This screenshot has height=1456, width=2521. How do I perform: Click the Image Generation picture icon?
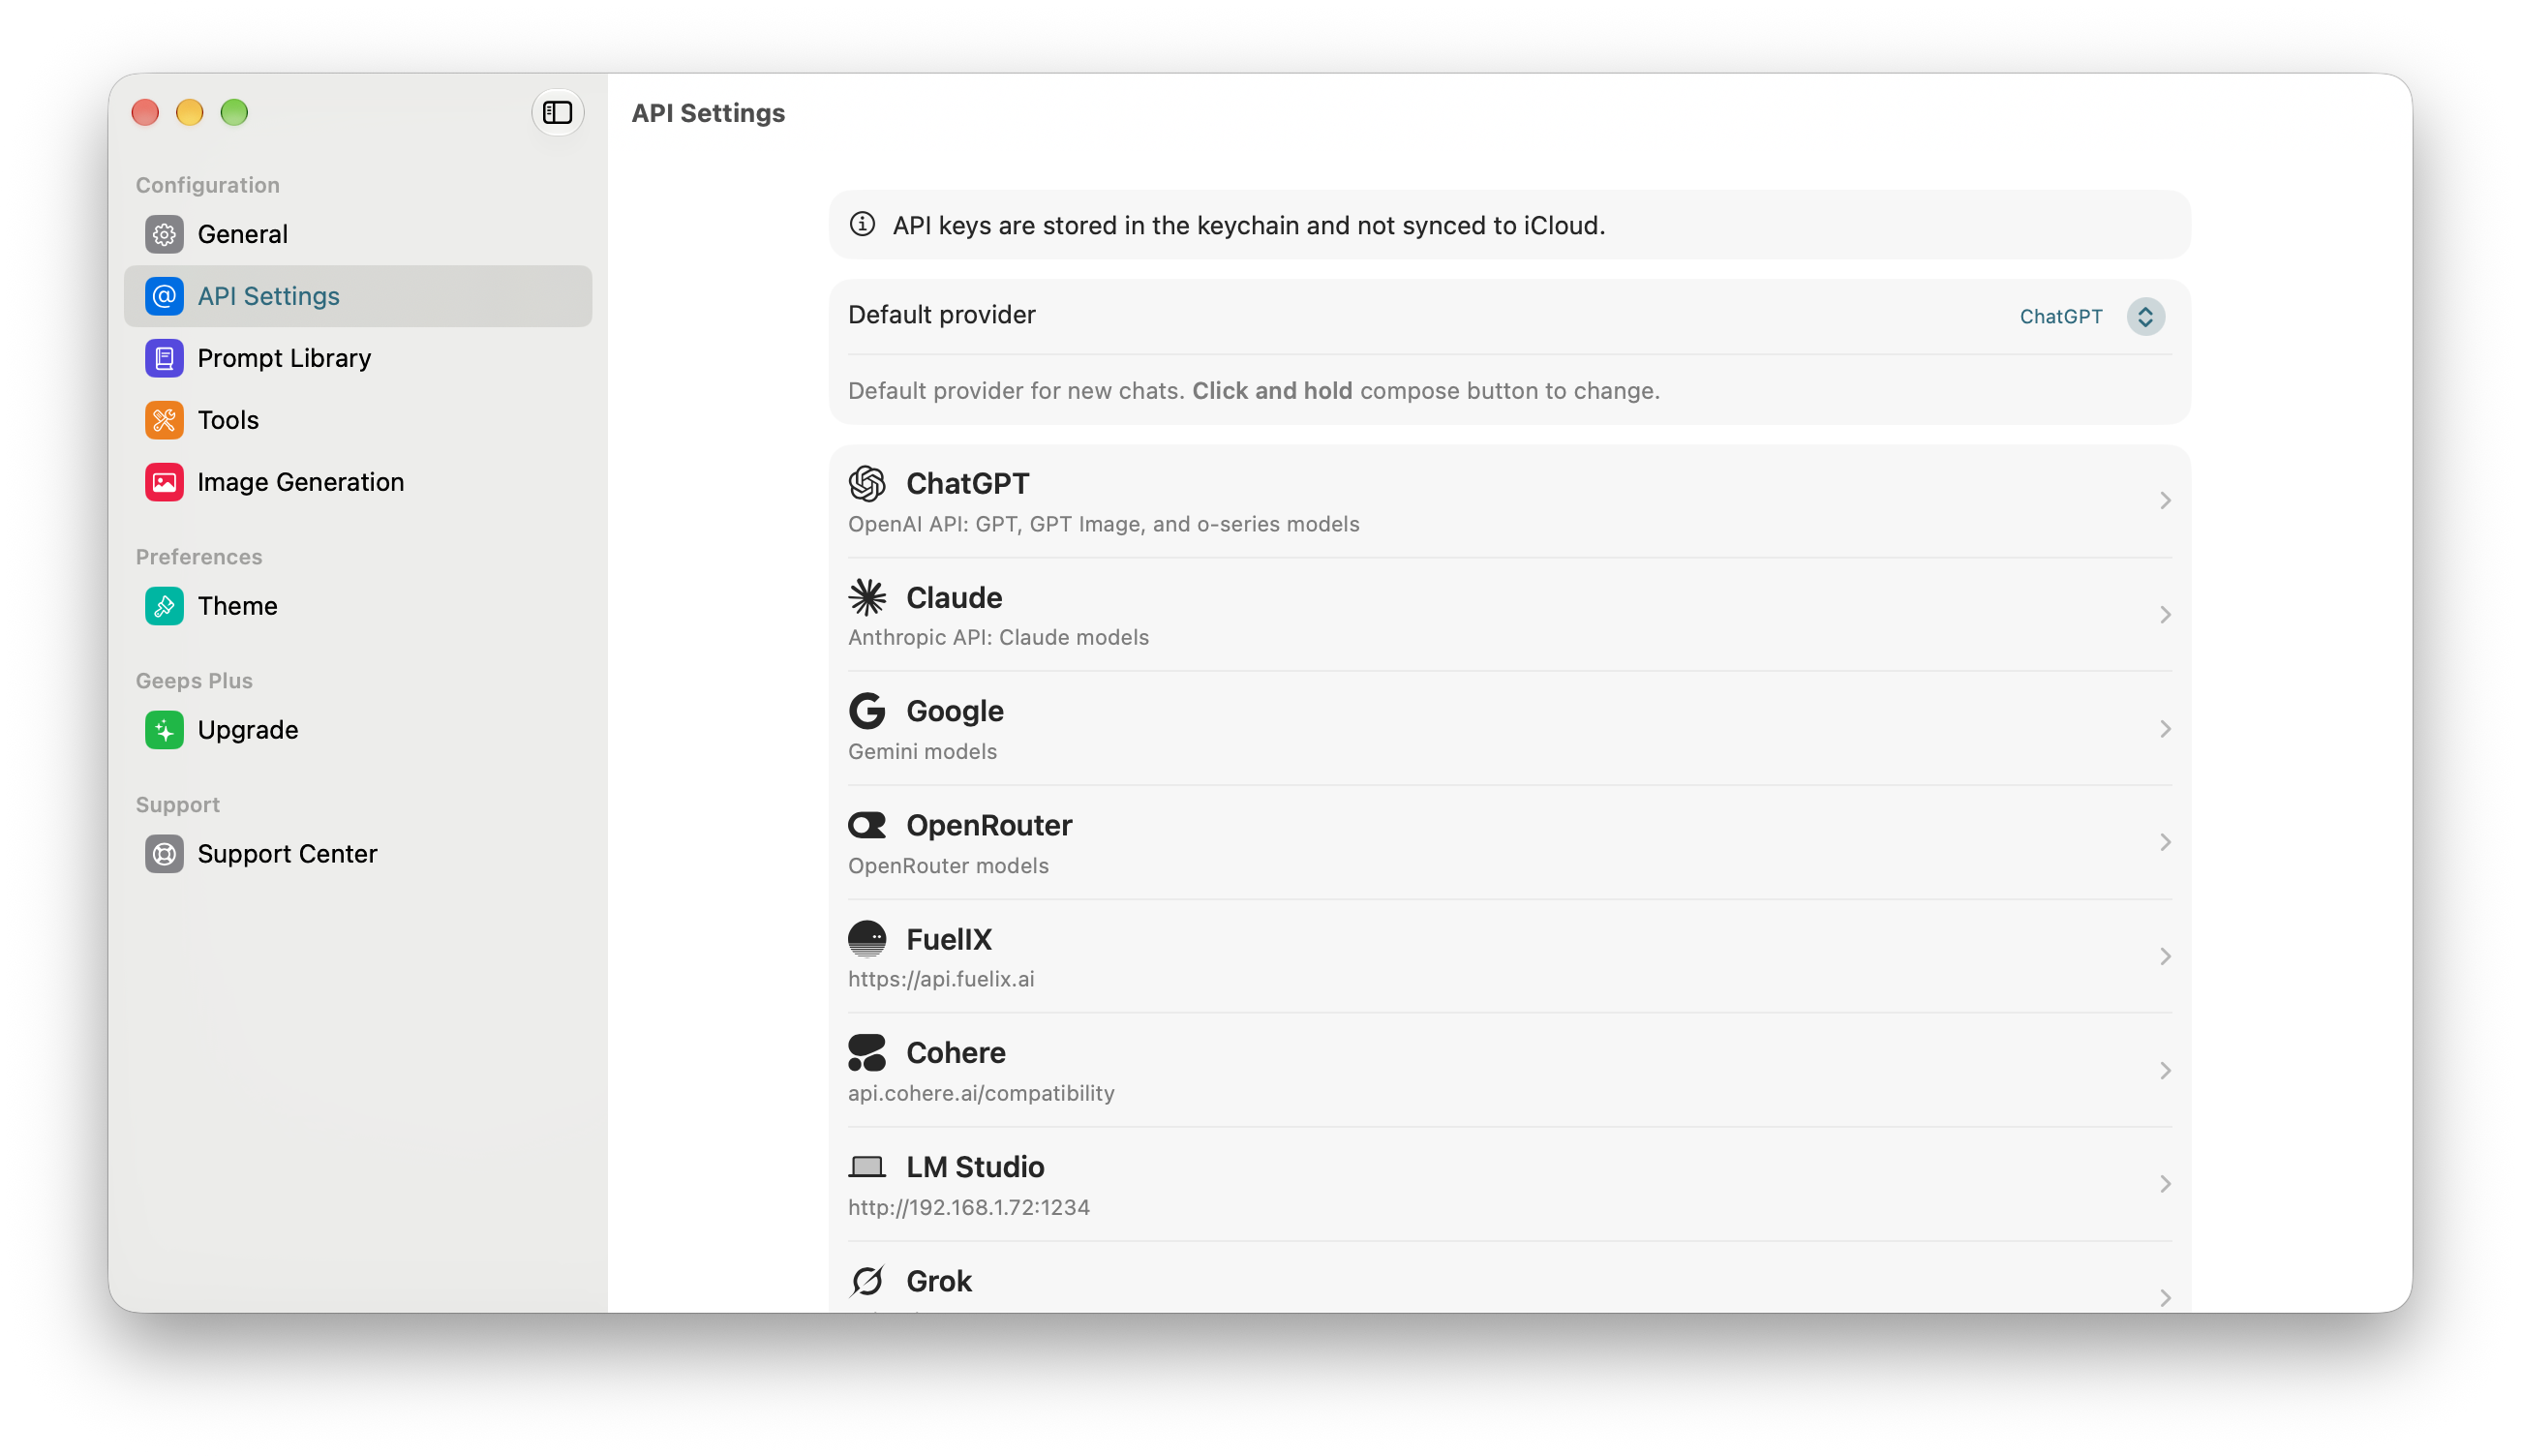coord(164,482)
